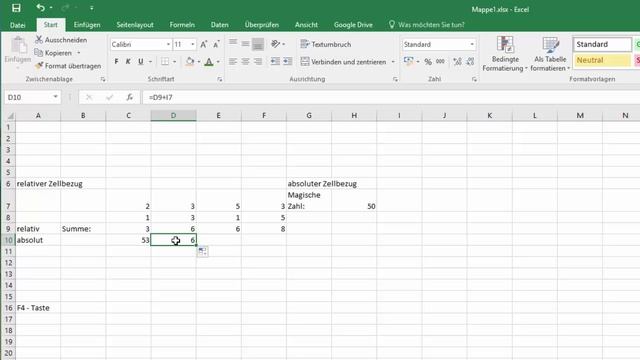
Task: Click the Einfügen paste icon
Action: pyautogui.click(x=18, y=46)
